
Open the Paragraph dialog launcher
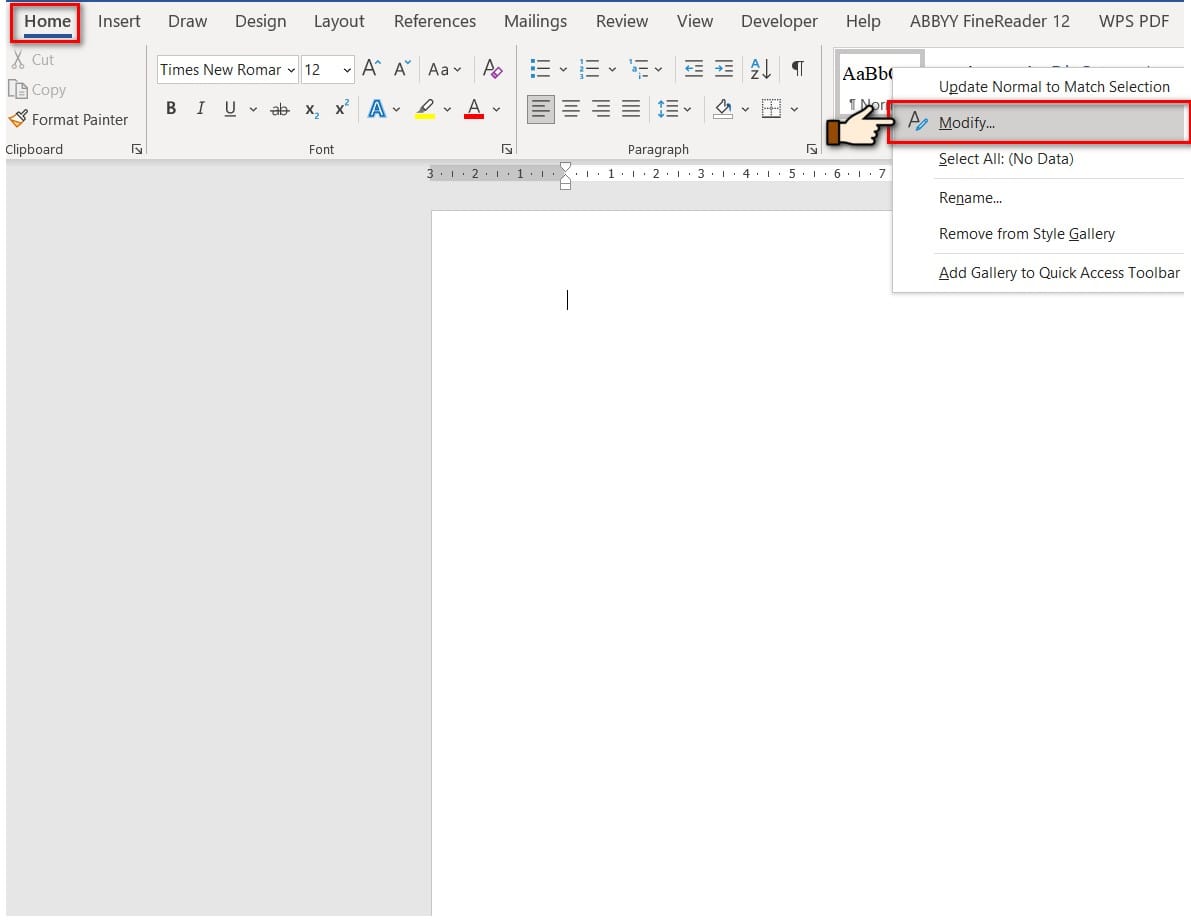pos(811,150)
